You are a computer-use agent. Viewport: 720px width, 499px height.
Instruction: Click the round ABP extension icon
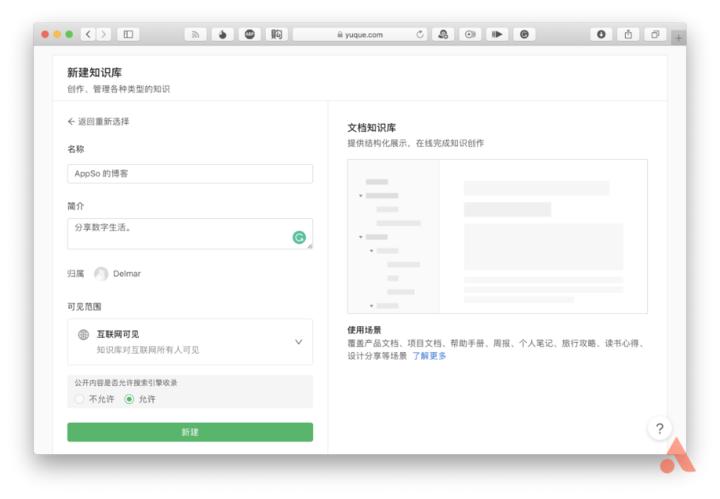click(x=250, y=34)
